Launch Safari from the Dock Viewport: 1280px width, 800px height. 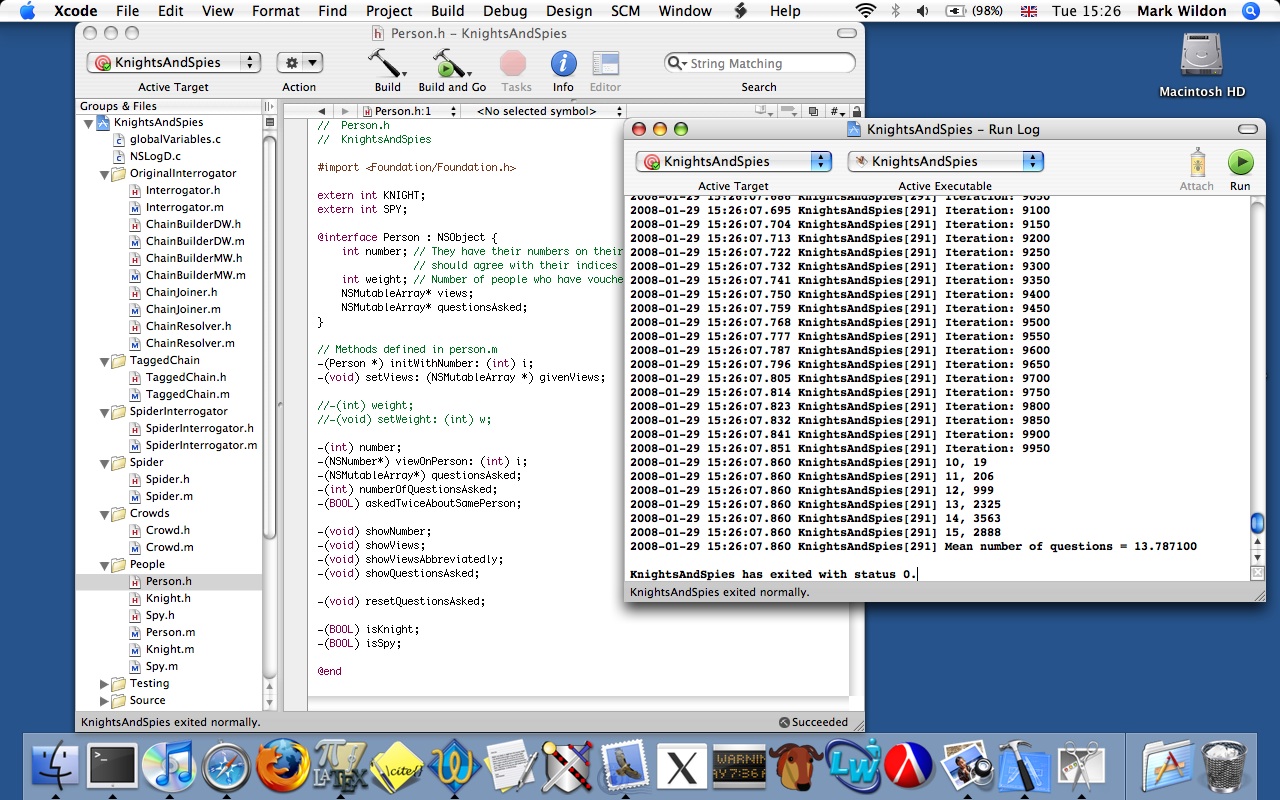[x=226, y=767]
